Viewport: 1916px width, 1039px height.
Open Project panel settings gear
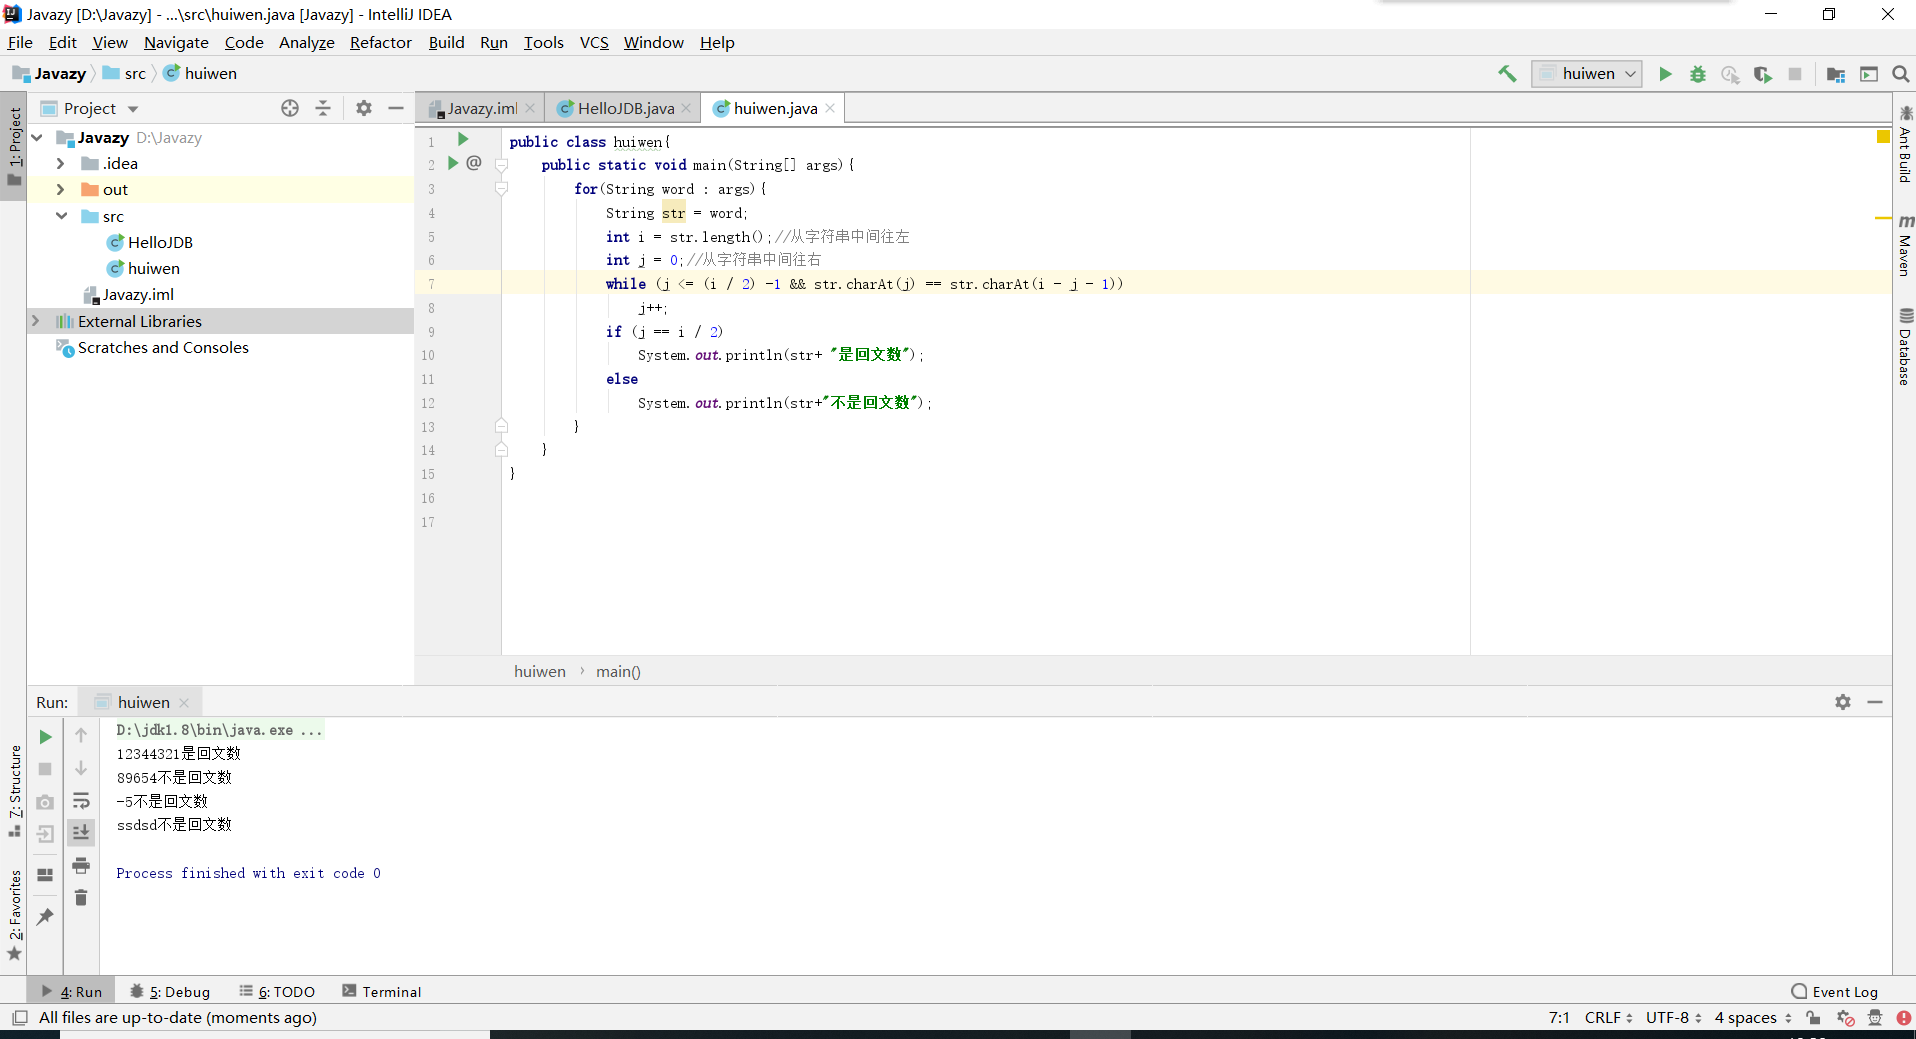(x=364, y=108)
